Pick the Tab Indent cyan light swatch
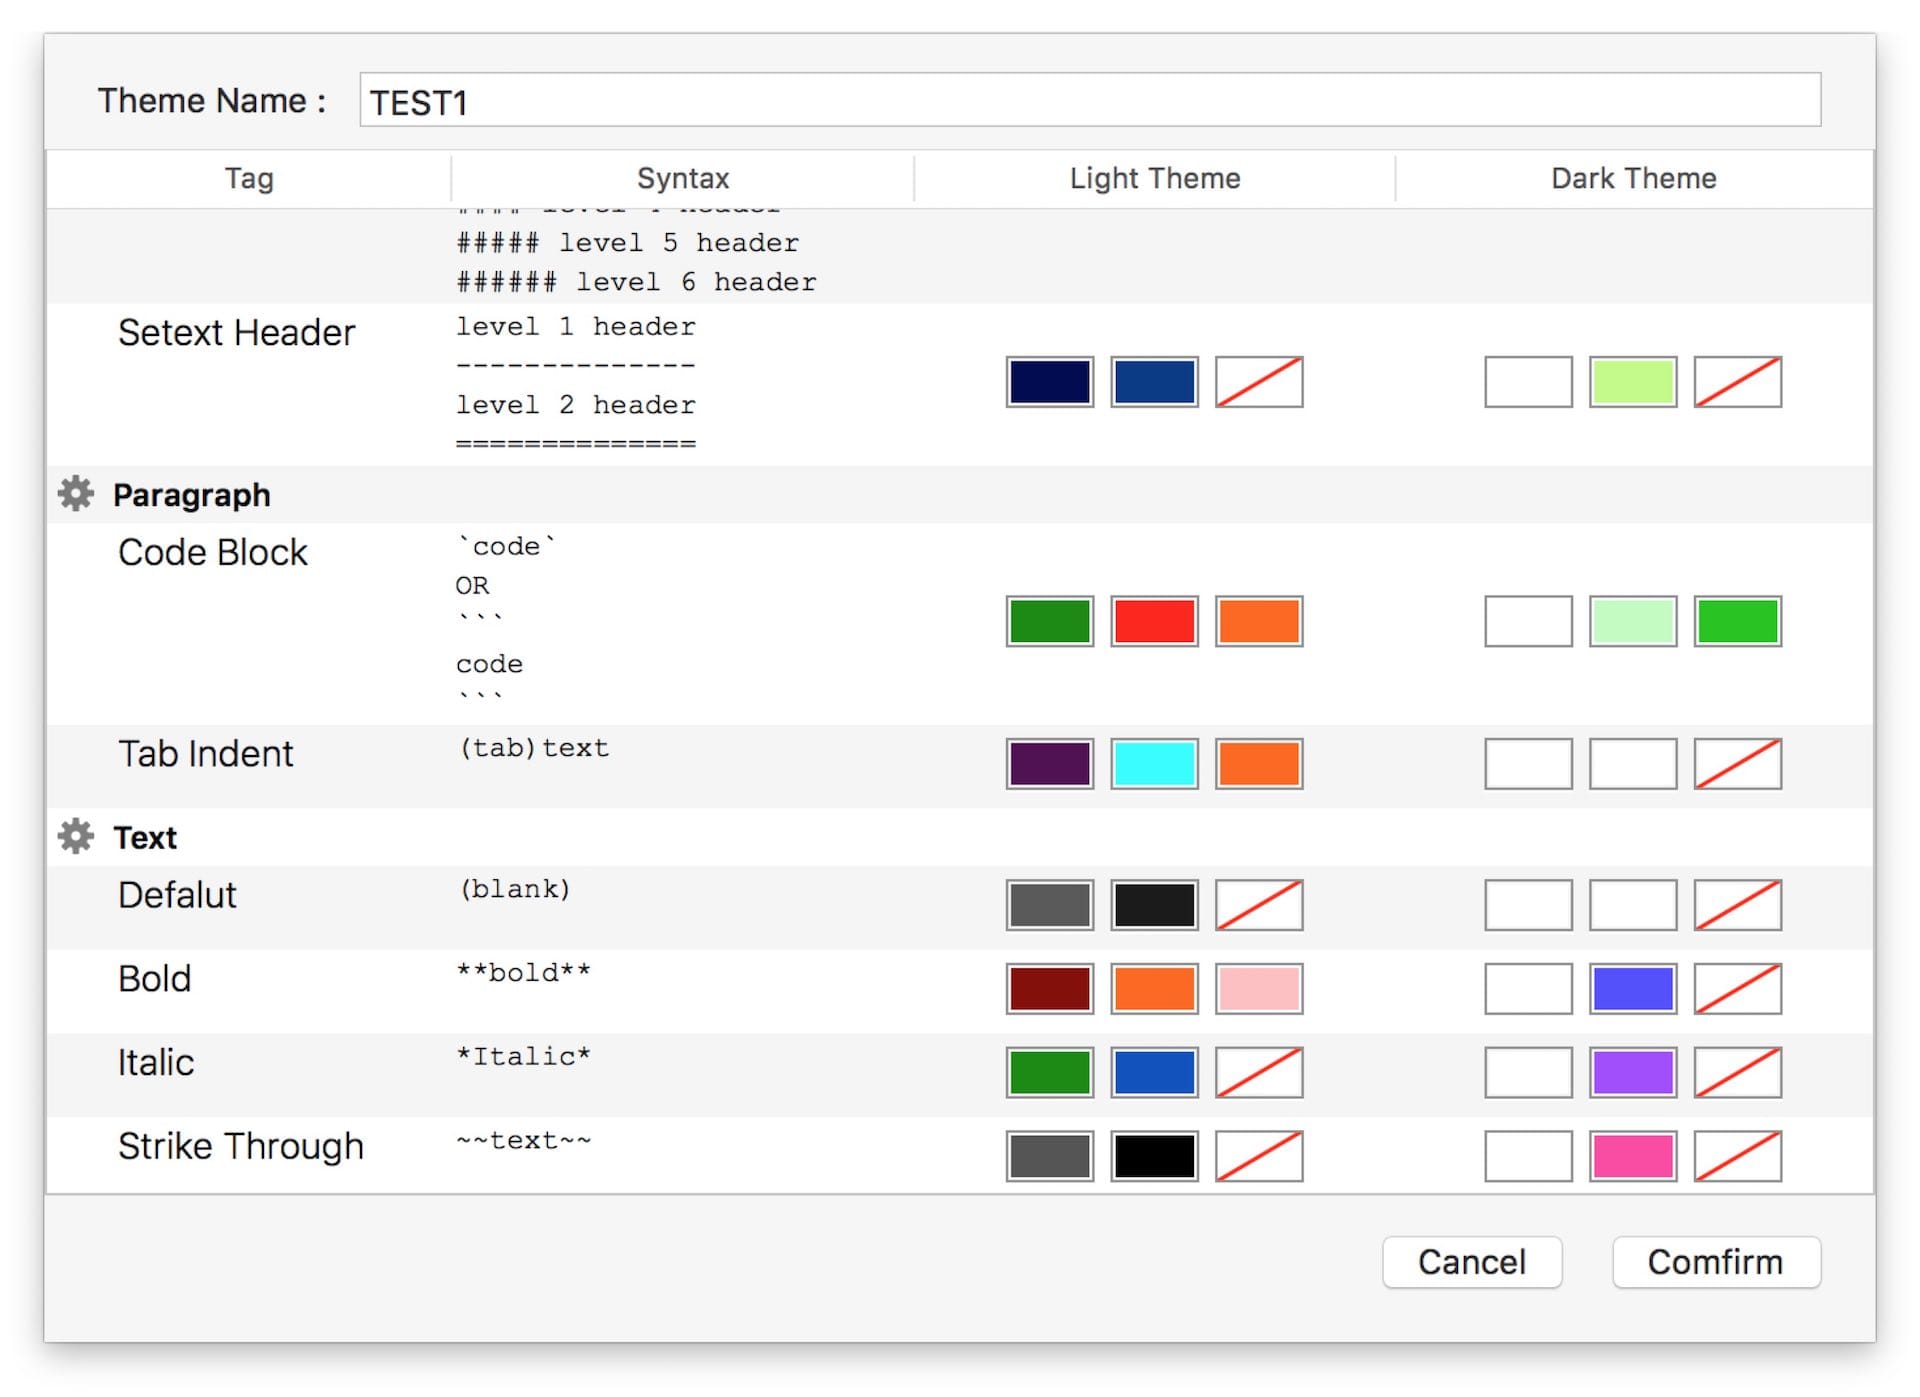 click(x=1154, y=764)
